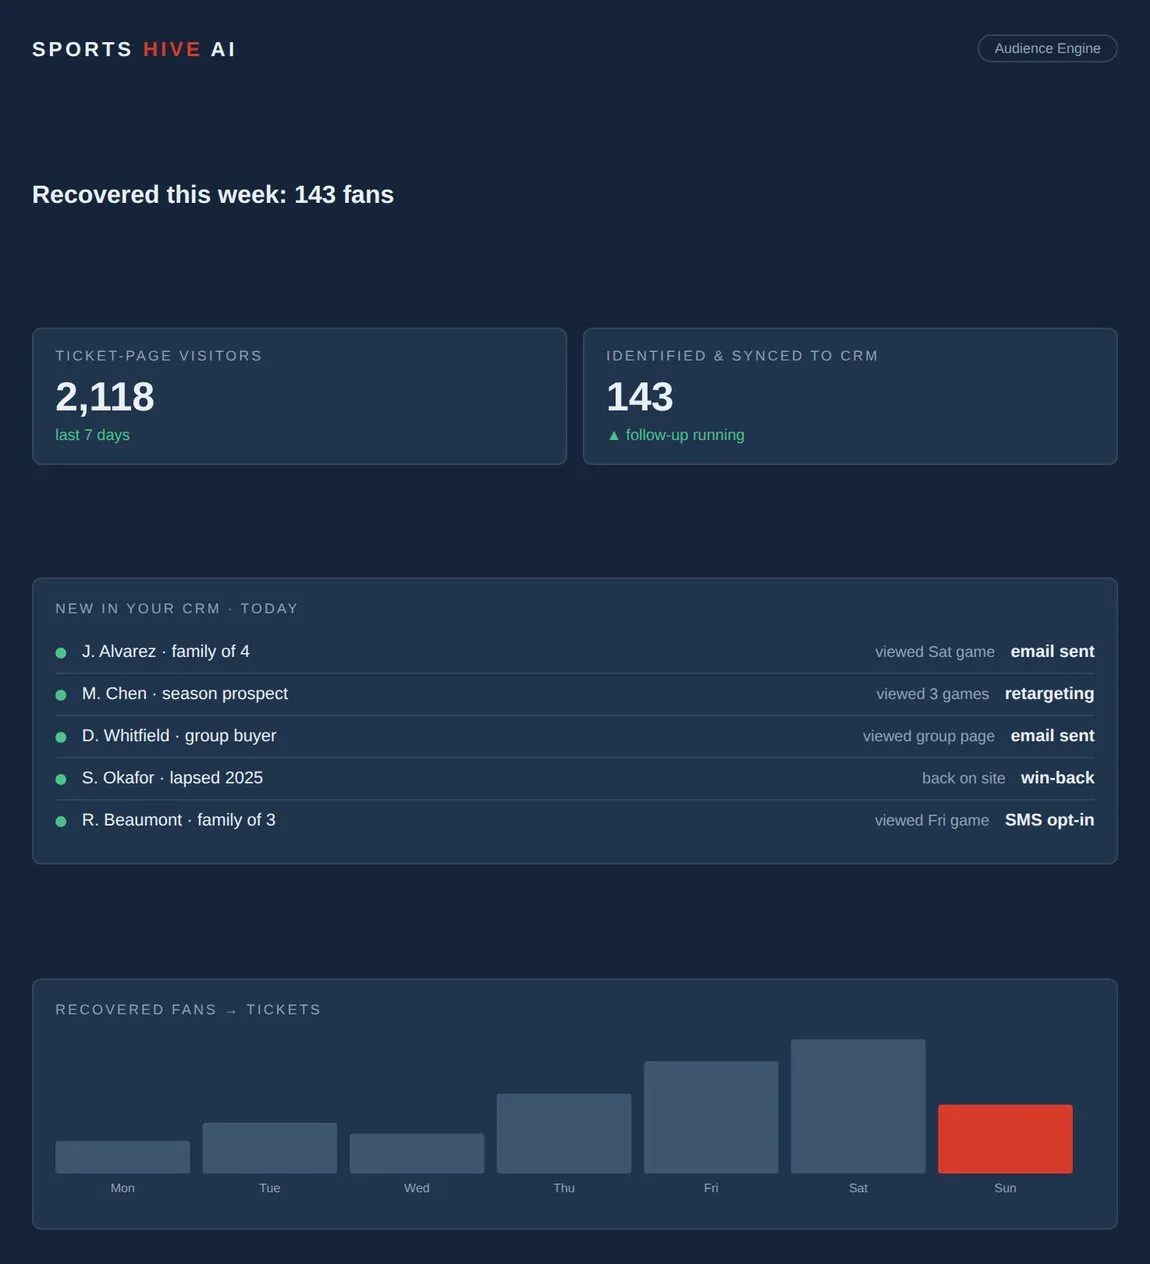Screen dimensions: 1150x1264
Task: Click 'email sent' status for D. Whitfield
Action: click(1052, 736)
